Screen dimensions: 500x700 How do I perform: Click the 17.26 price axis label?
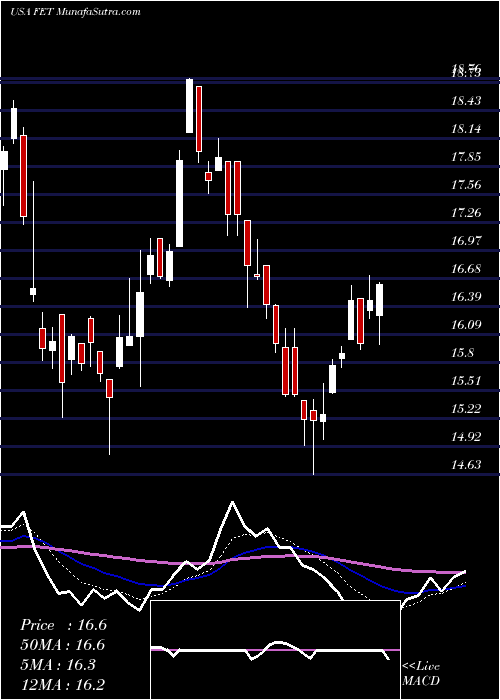point(467,213)
